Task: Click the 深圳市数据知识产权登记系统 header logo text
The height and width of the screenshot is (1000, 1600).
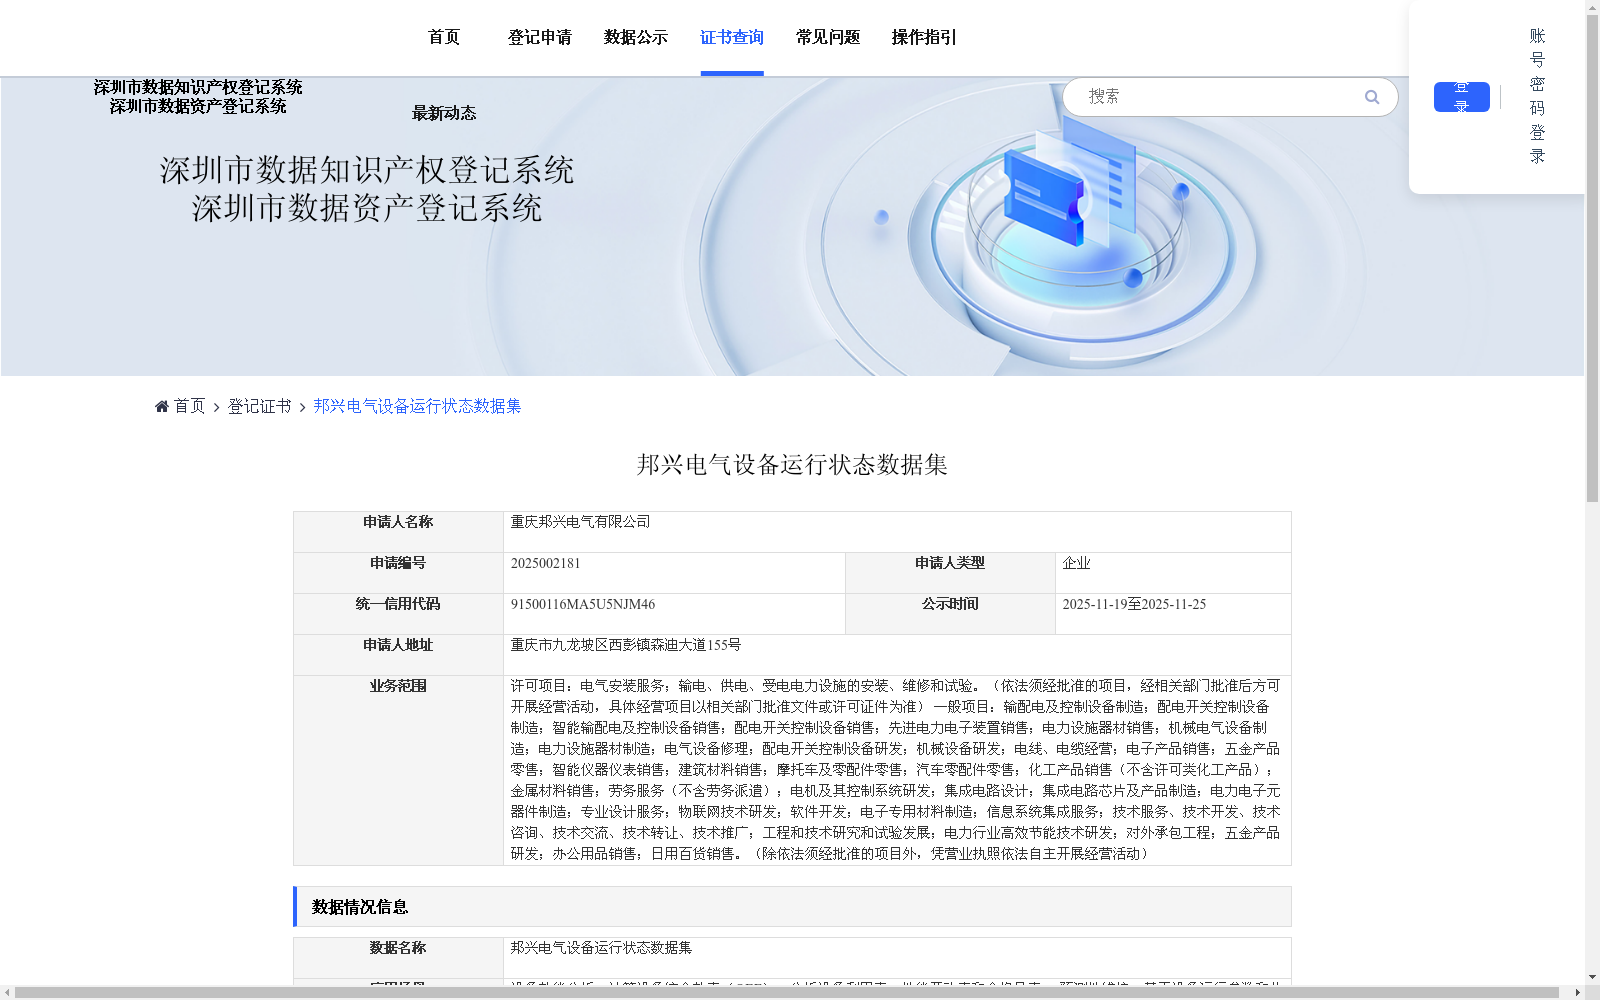Action: 198,87
